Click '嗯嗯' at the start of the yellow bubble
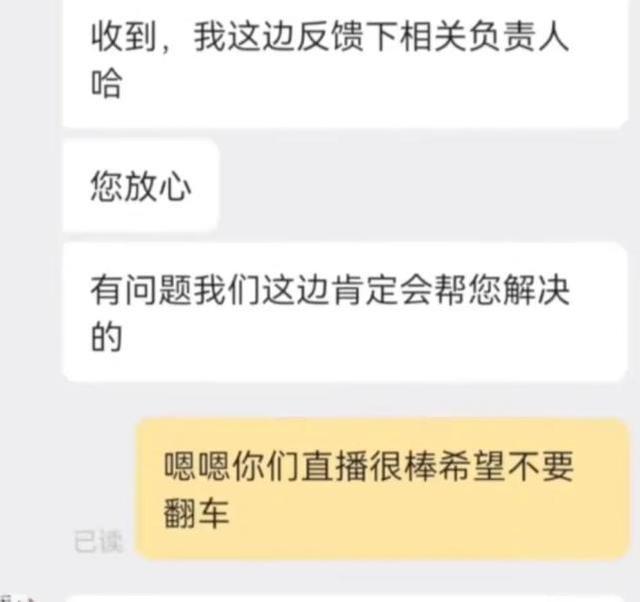Image resolution: width=640 pixels, height=602 pixels. [x=197, y=466]
